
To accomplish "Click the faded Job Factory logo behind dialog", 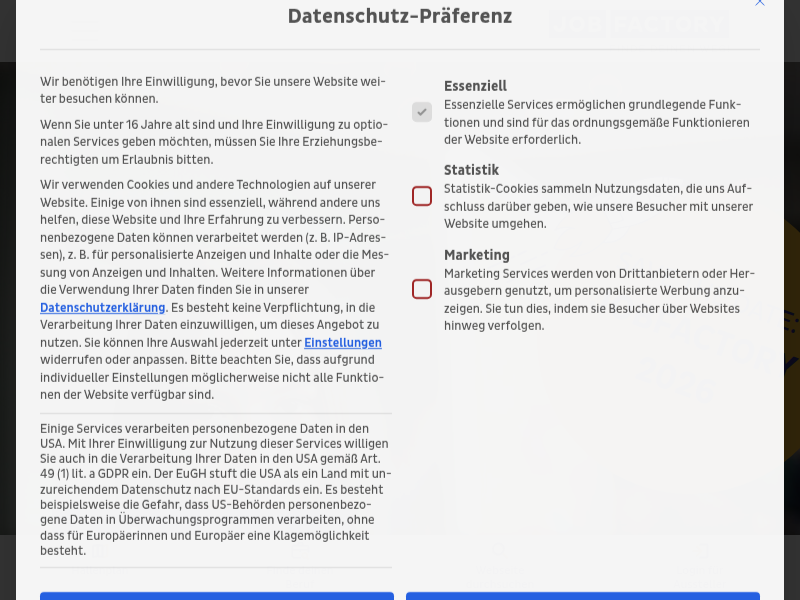I will click(639, 24).
